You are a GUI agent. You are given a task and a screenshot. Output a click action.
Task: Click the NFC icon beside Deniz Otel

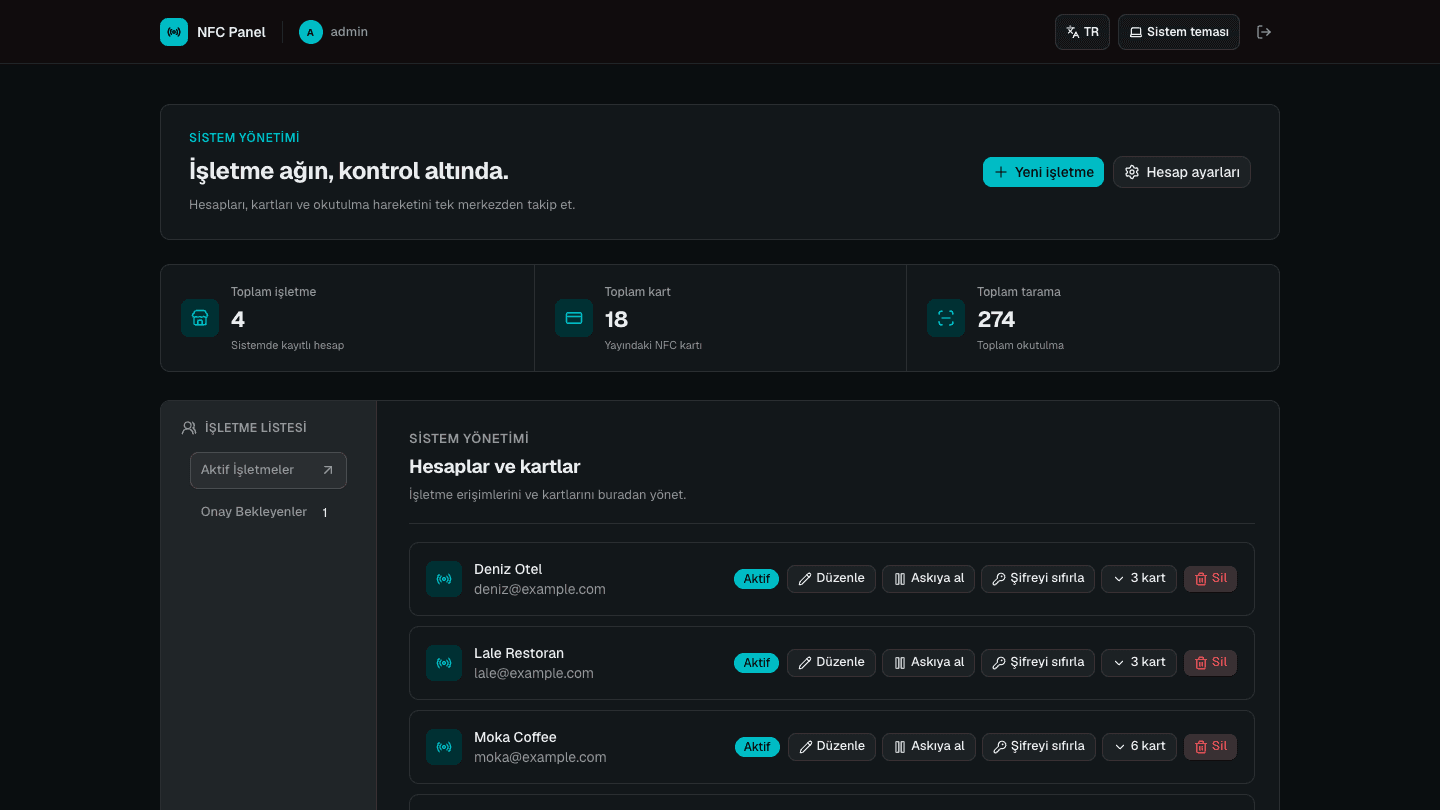click(x=444, y=579)
